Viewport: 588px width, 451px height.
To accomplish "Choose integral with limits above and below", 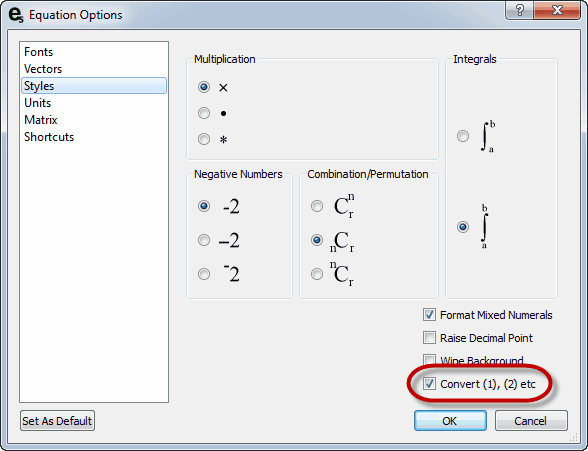I will click(x=463, y=227).
